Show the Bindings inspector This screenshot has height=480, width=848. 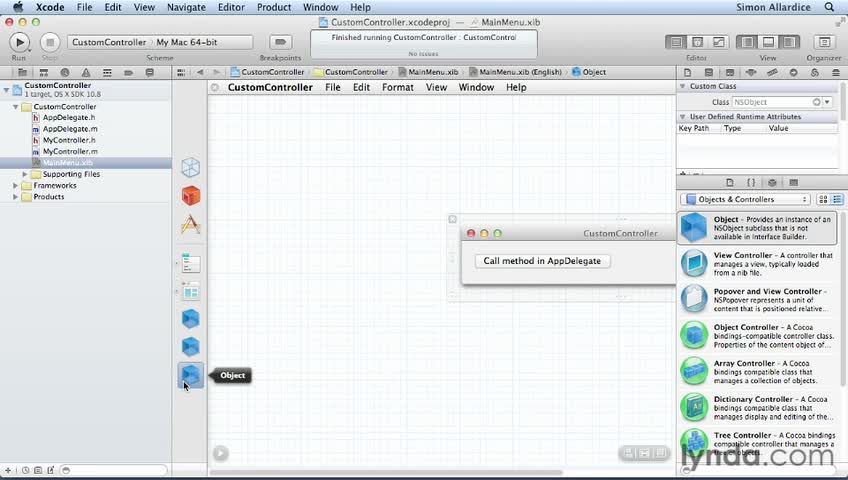point(814,72)
